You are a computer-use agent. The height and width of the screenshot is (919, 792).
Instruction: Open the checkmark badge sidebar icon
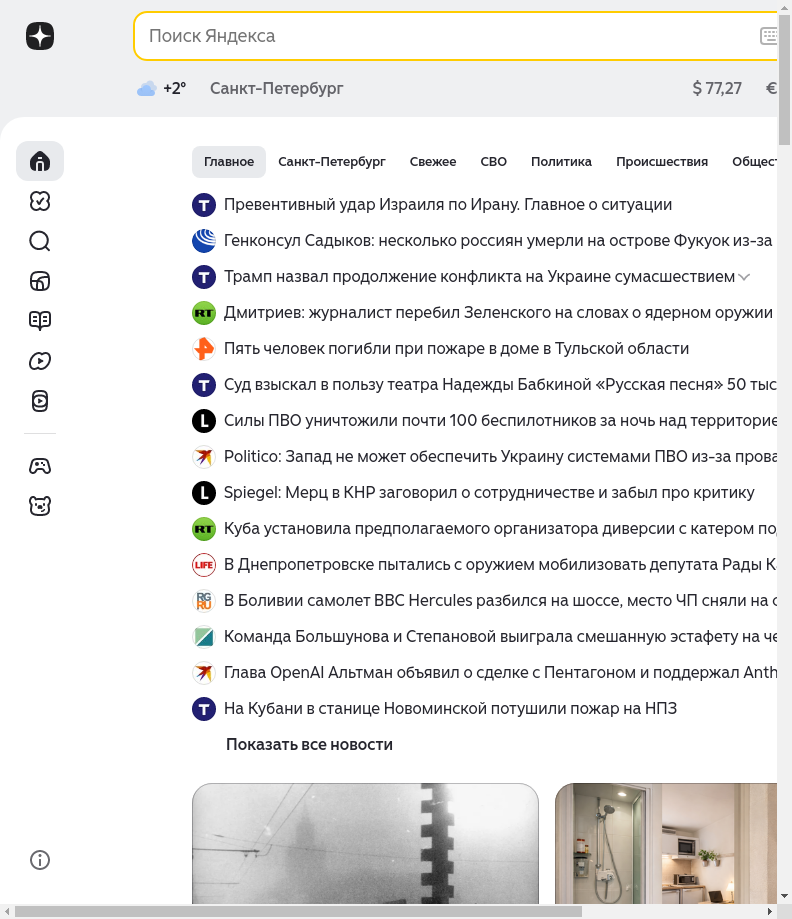point(40,201)
